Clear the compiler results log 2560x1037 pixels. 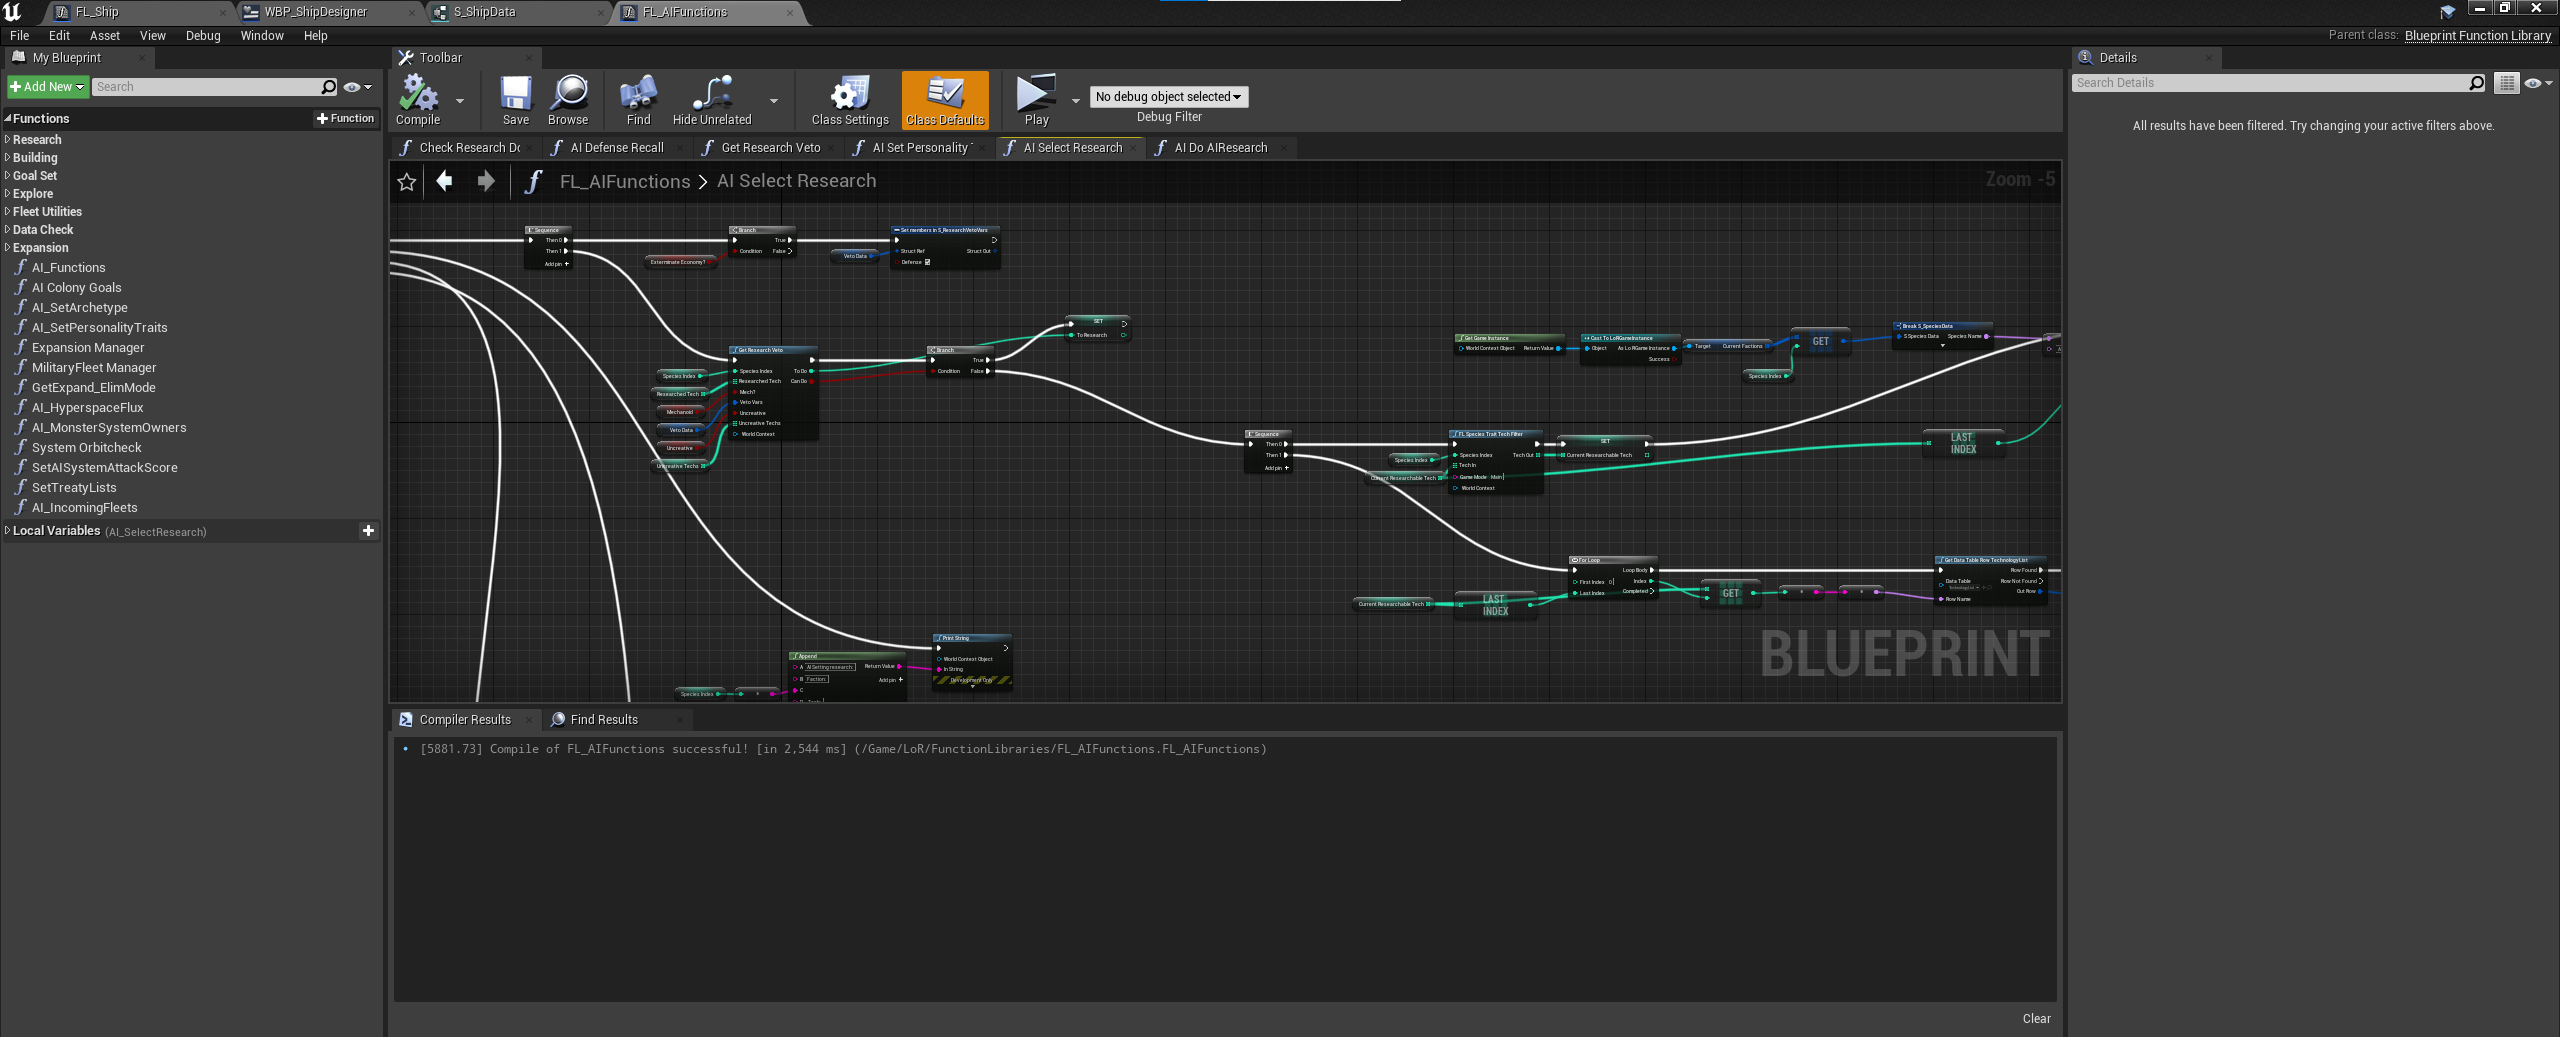pyautogui.click(x=2035, y=1019)
